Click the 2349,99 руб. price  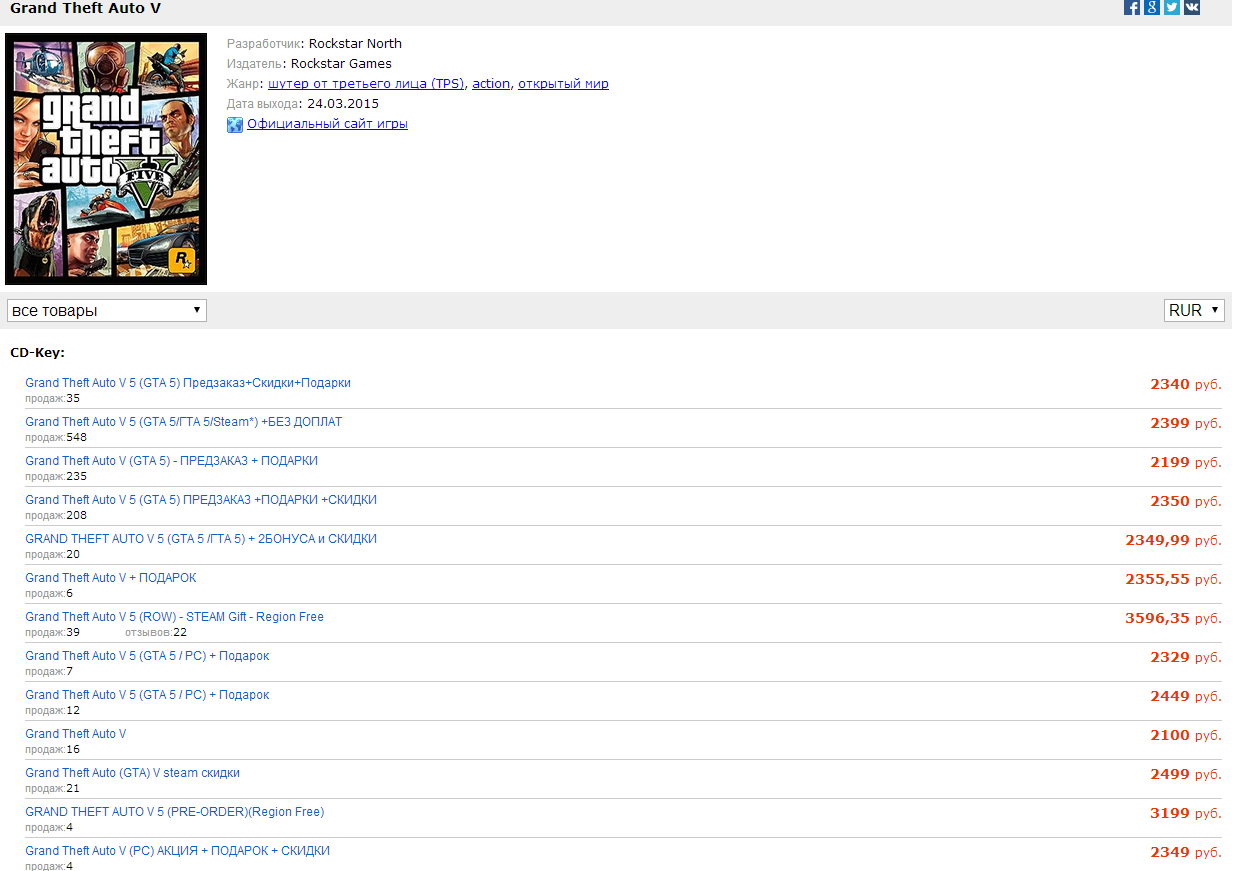[x=1174, y=540]
